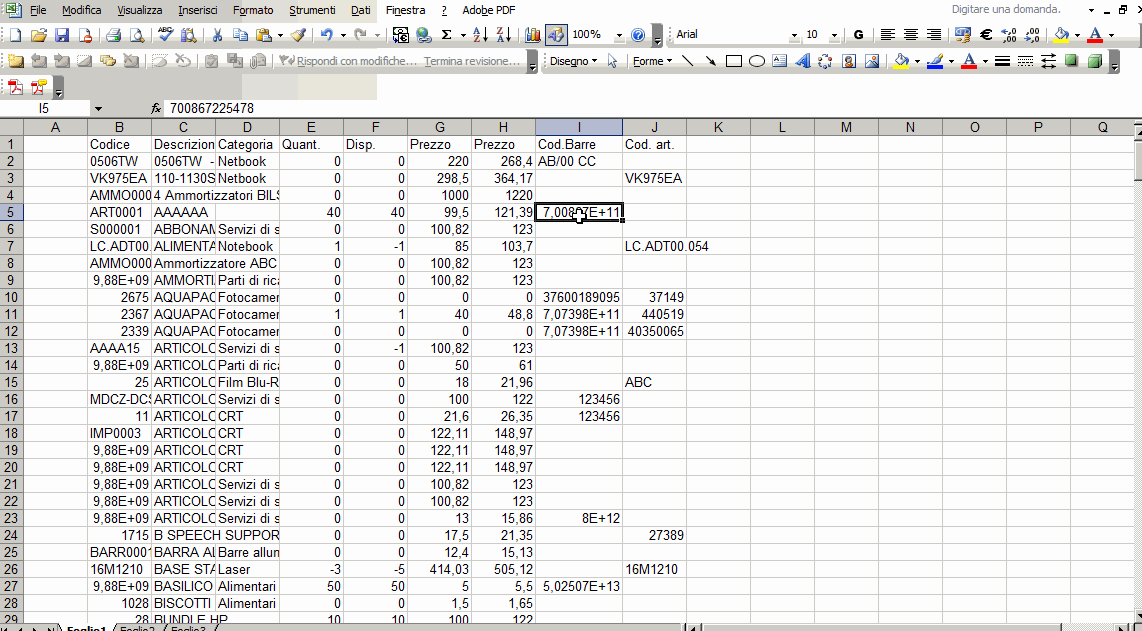Insert a diagram or organization chart
1142x631 pixels.
pyautogui.click(x=825, y=61)
